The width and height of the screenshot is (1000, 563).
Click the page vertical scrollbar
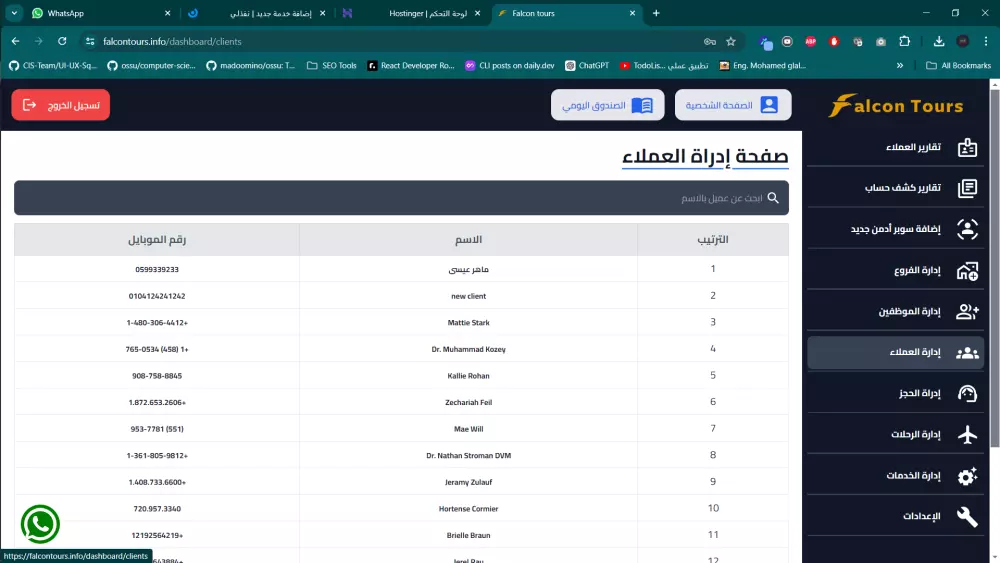pos(994,268)
